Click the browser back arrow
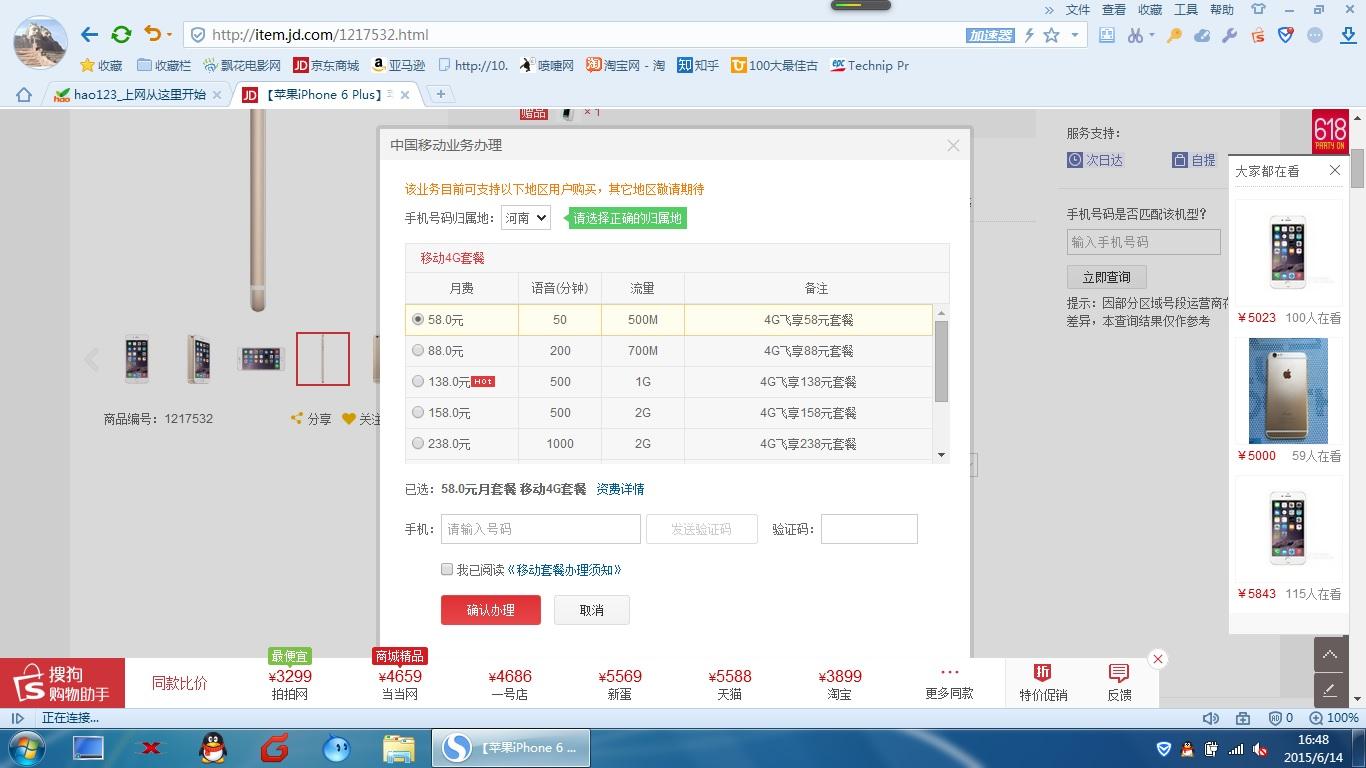This screenshot has width=1366, height=768. (x=90, y=35)
